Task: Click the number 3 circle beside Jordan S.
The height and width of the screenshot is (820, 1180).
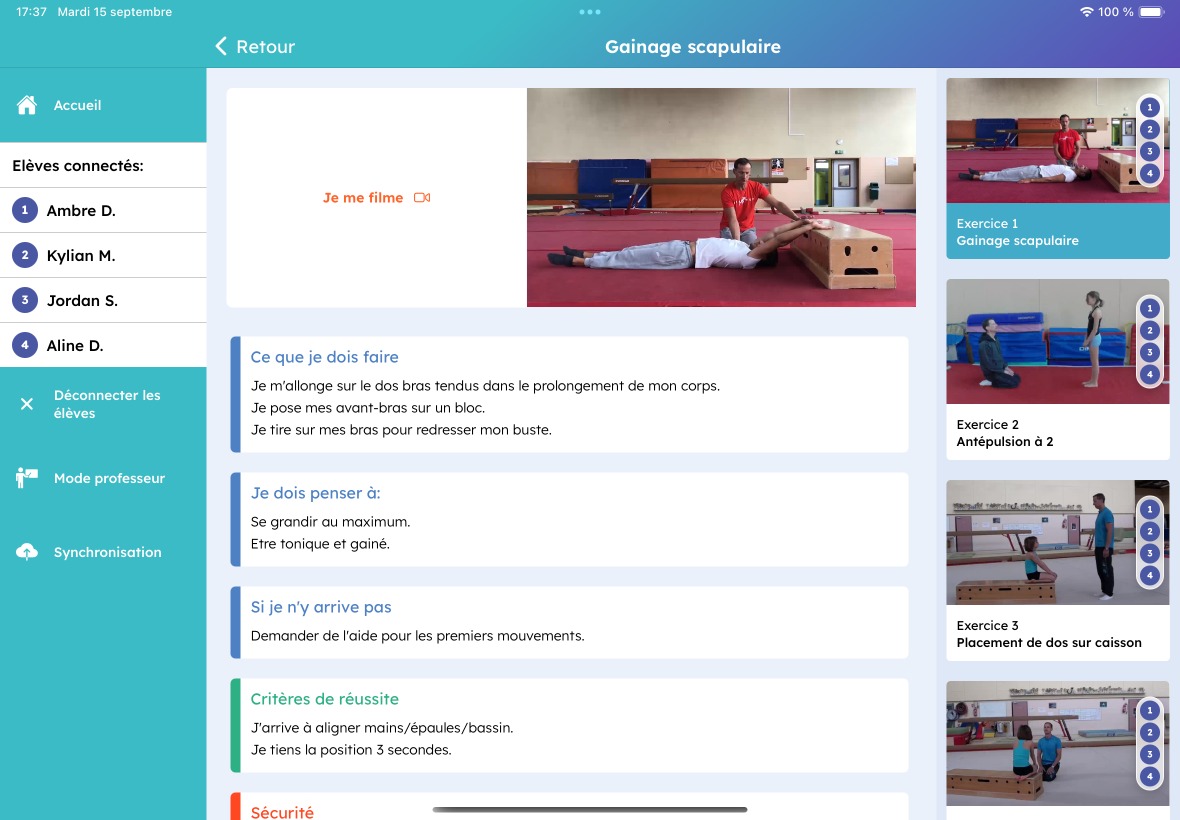Action: (25, 300)
